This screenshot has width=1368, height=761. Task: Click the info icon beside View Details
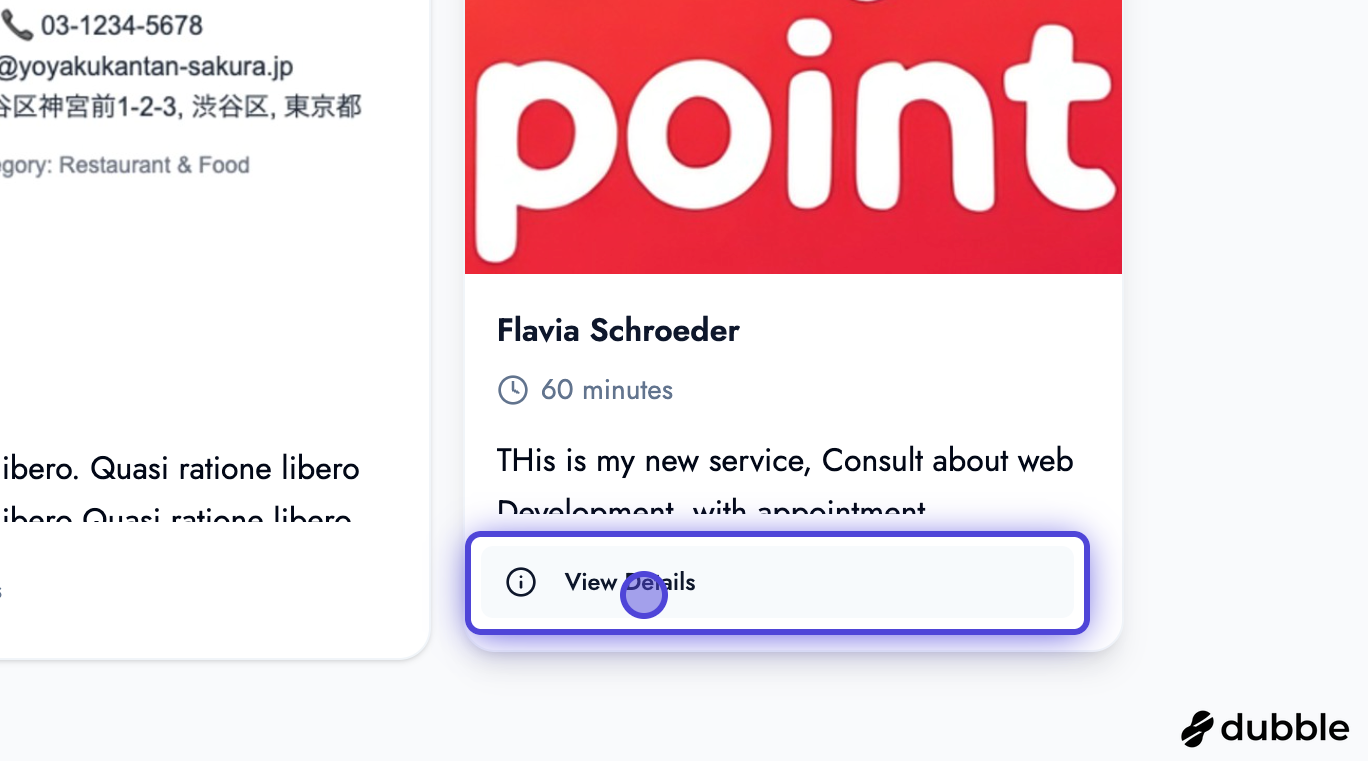coord(521,582)
